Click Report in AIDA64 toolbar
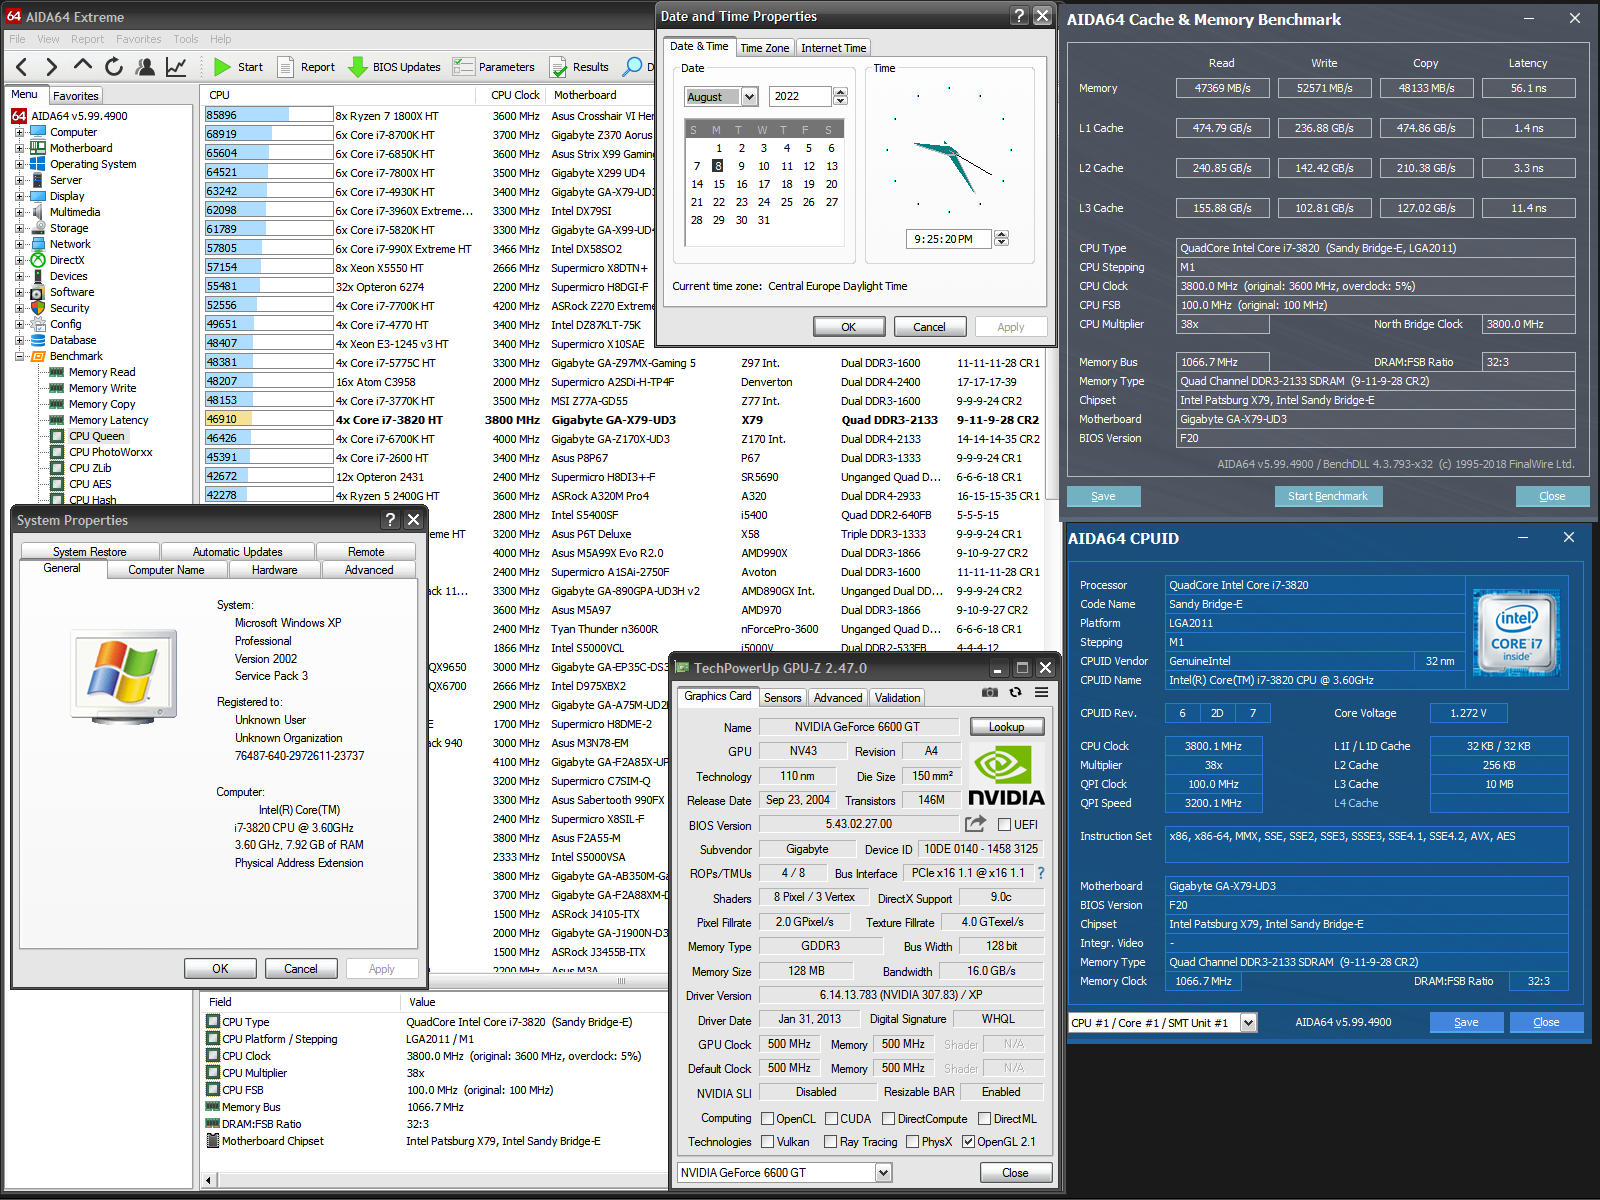1600x1200 pixels. [x=306, y=67]
